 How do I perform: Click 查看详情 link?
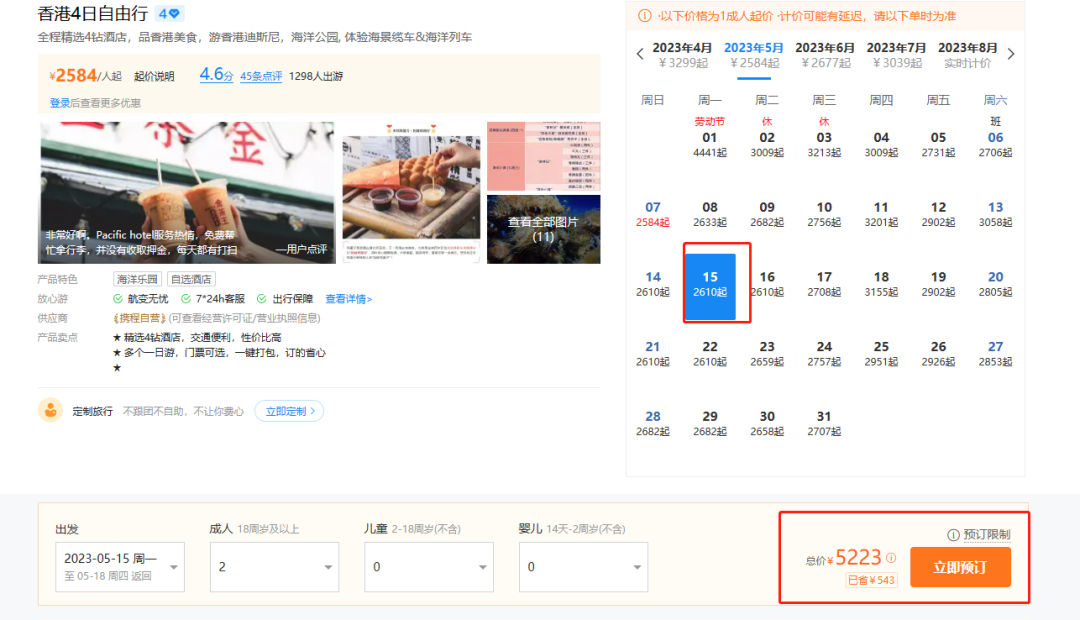348,298
